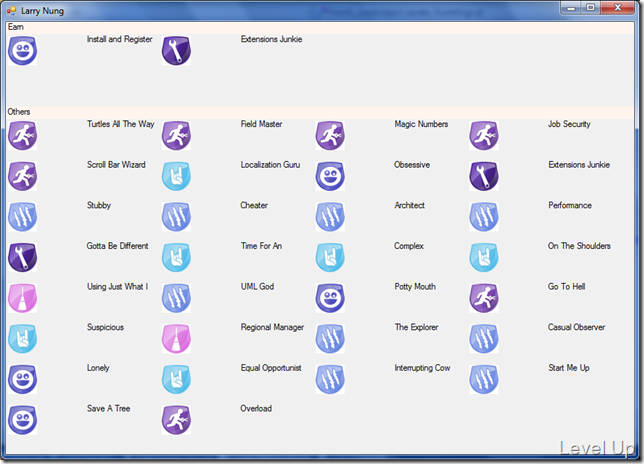Viewport: 644px width, 464px height.
Task: Click the 'UML God' label
Action: click(258, 287)
